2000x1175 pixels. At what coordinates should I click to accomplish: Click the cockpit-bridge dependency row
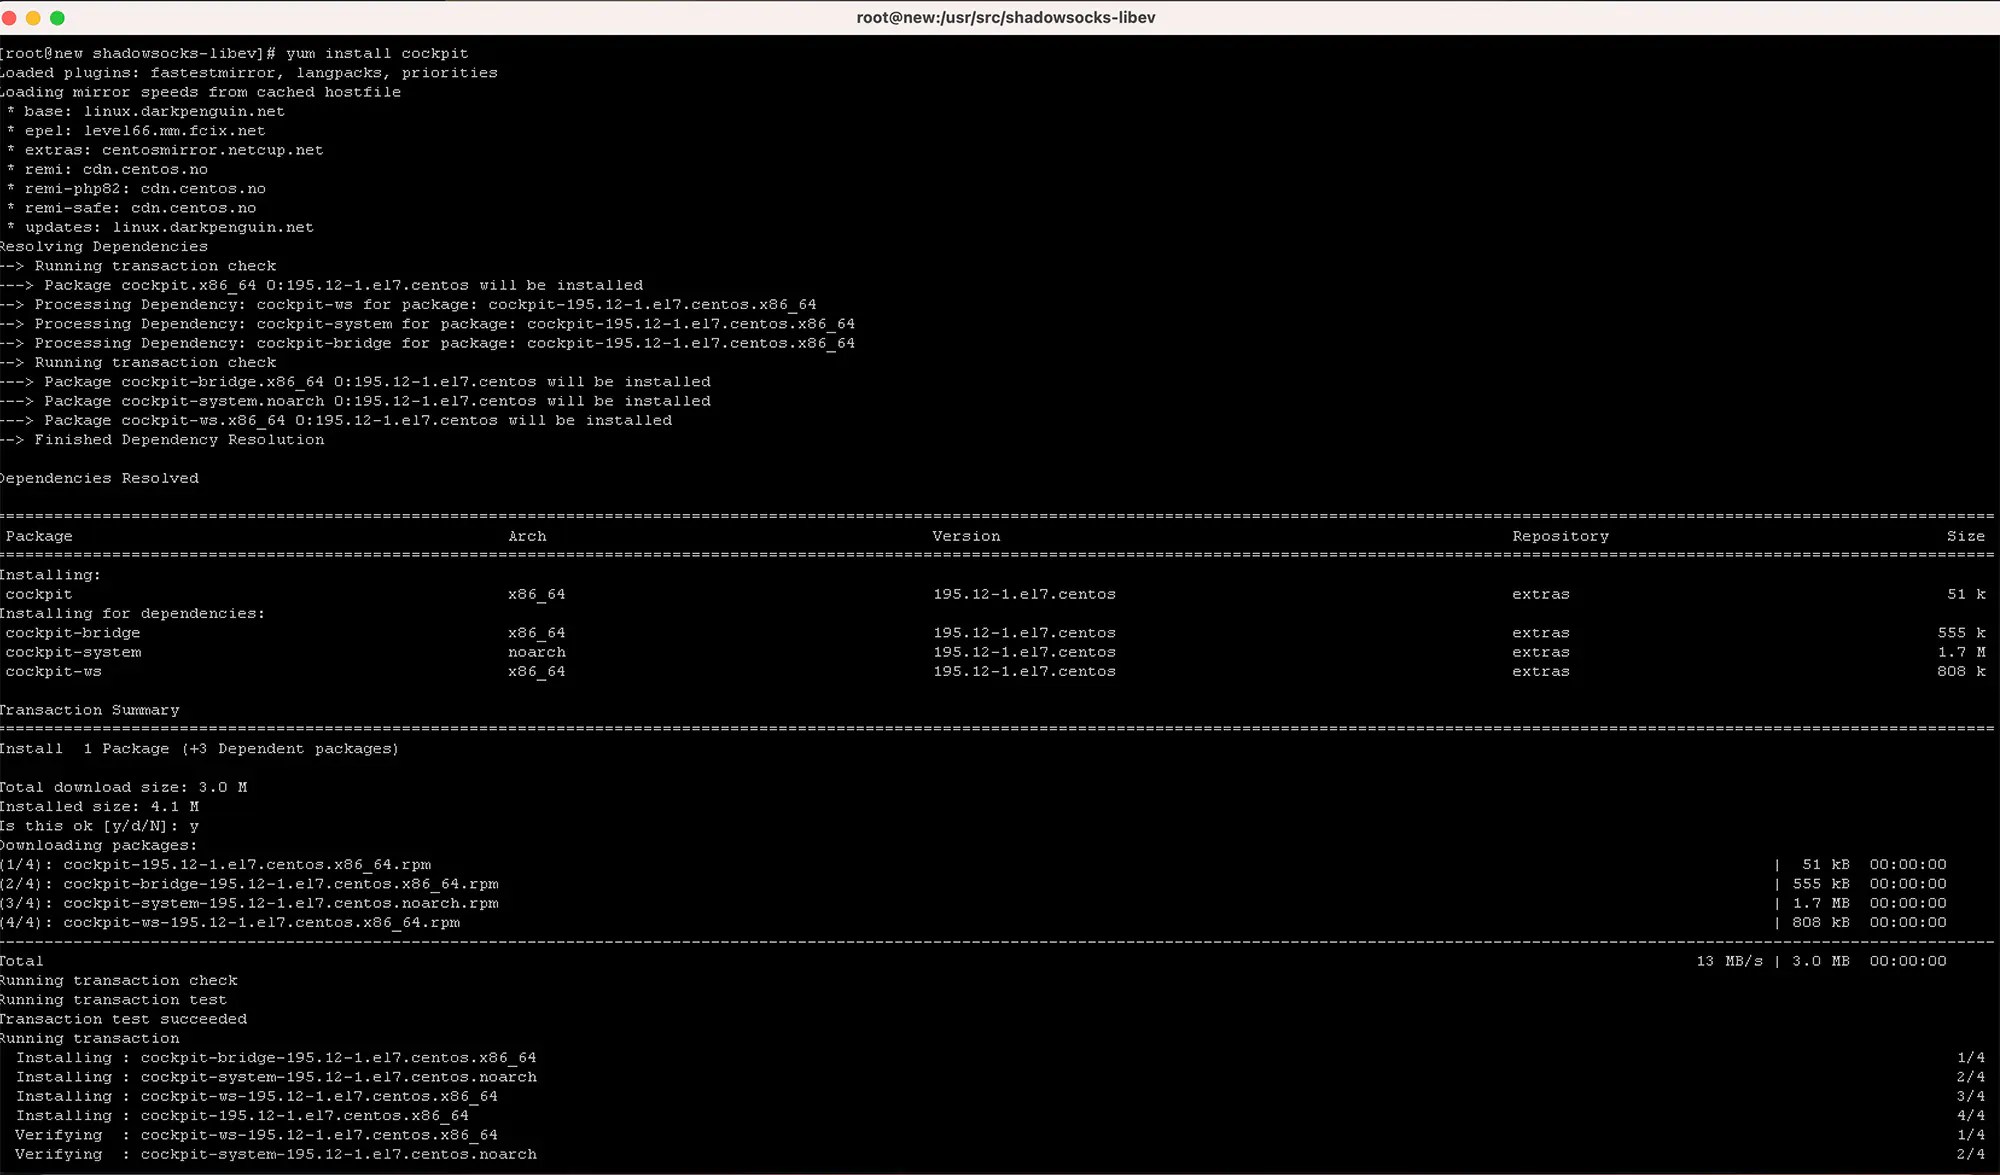click(72, 632)
